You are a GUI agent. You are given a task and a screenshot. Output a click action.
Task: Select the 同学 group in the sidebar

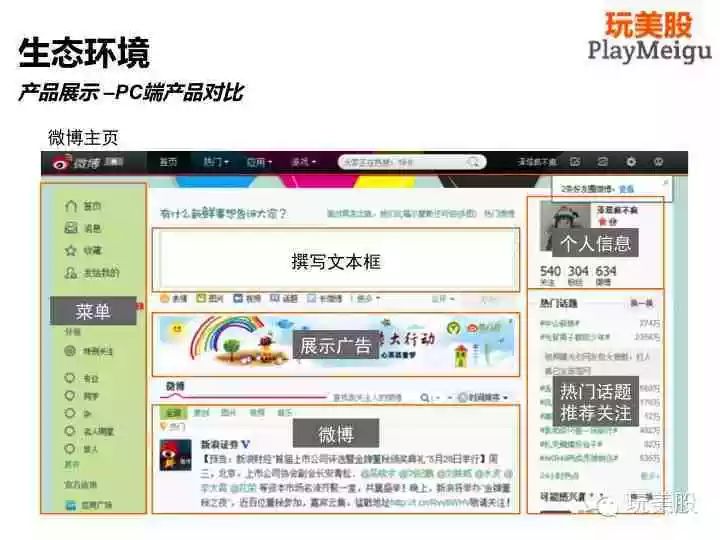click(x=82, y=395)
